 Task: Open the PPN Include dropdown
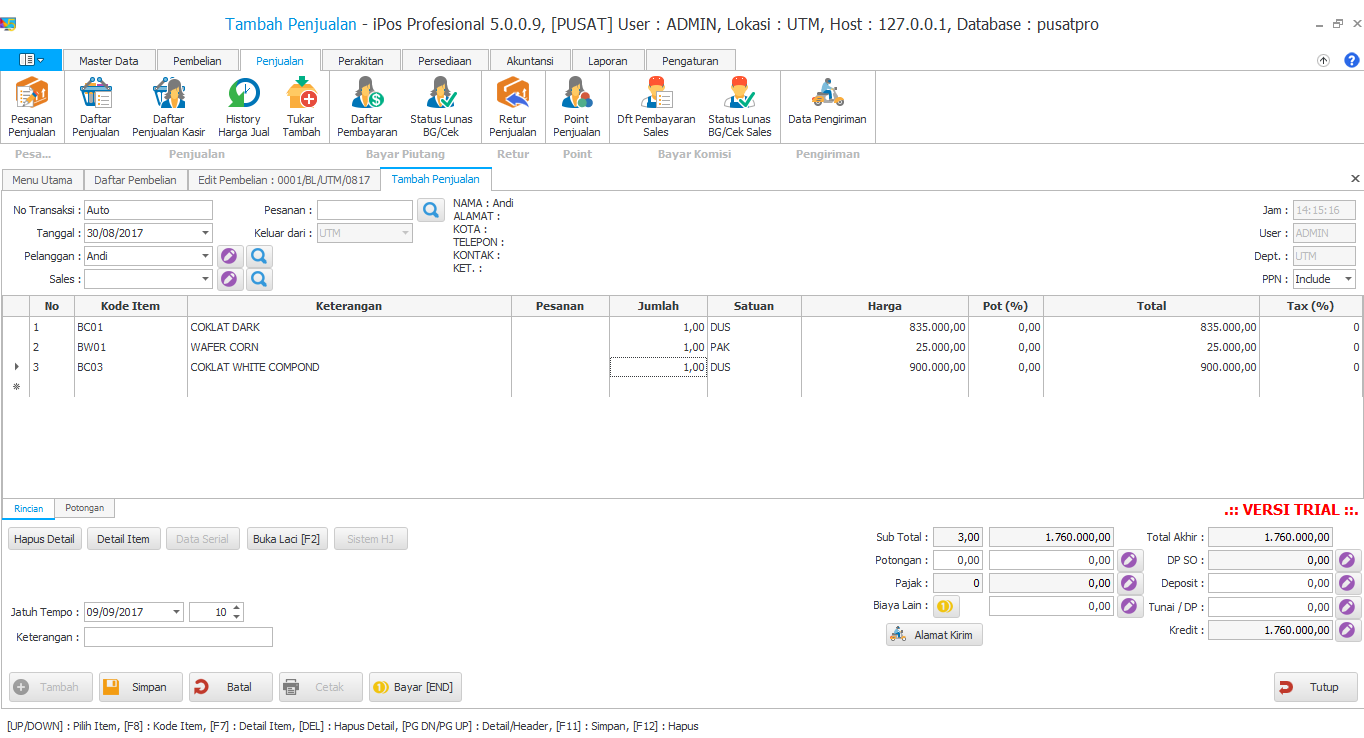1348,279
